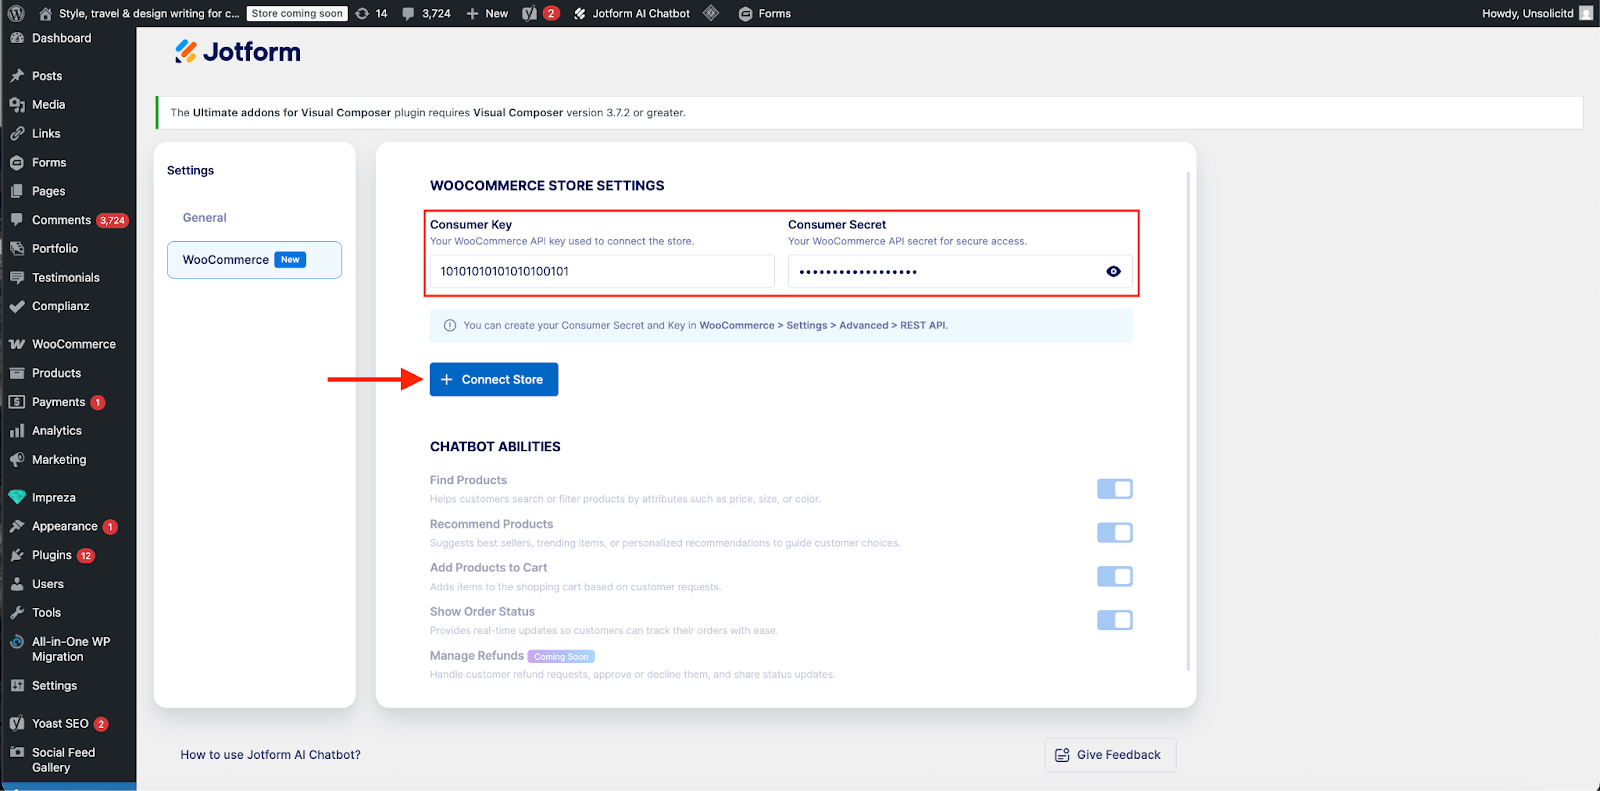This screenshot has width=1600, height=791.
Task: Click the updates icon showing 14
Action: 363,14
